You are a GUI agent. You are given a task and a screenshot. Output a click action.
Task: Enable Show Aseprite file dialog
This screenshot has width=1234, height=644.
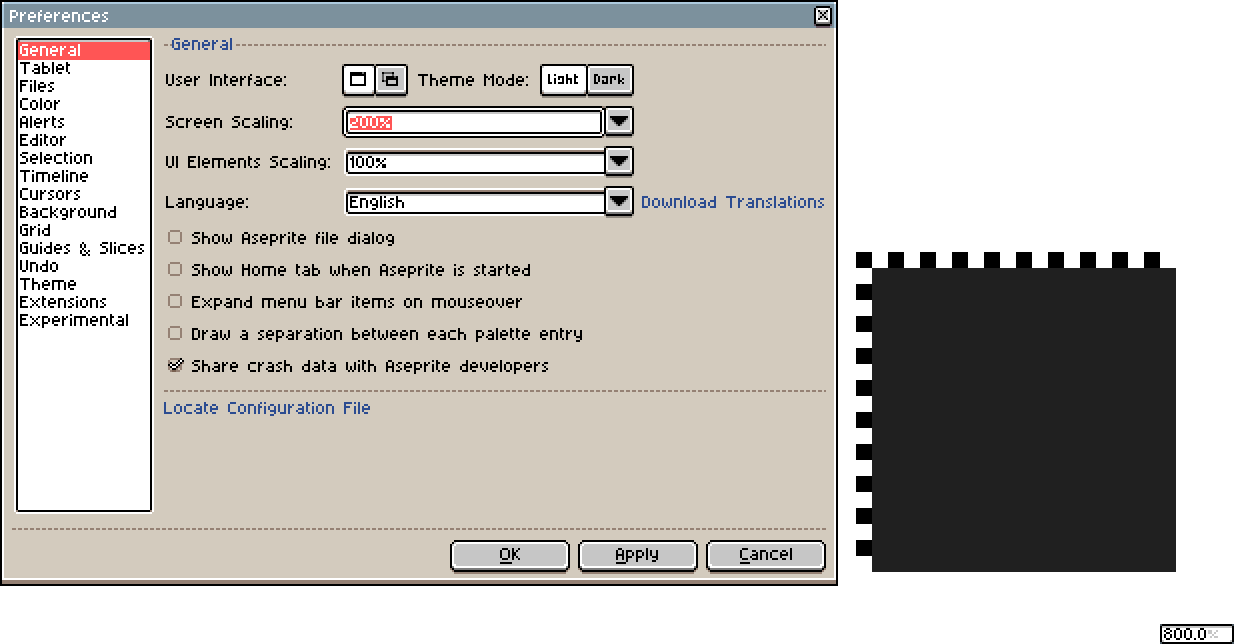[x=281, y=238]
